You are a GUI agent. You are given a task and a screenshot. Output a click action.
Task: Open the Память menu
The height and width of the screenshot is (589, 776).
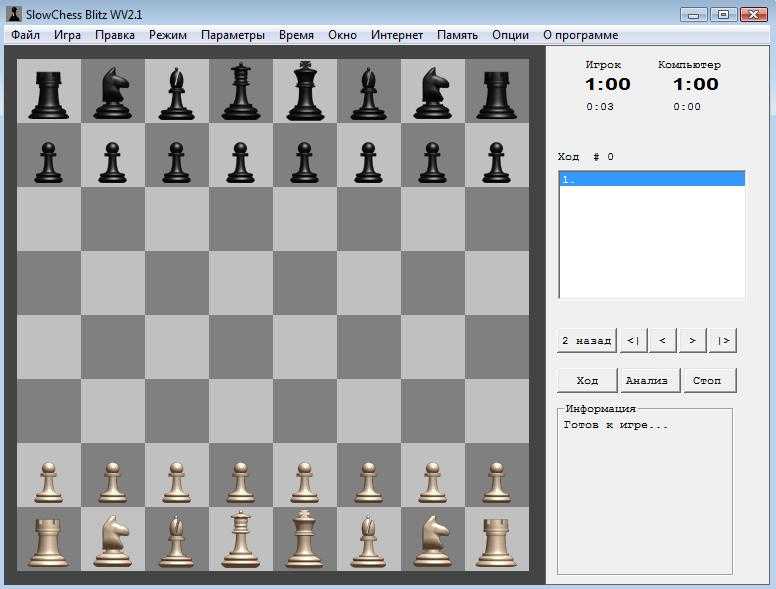point(457,35)
